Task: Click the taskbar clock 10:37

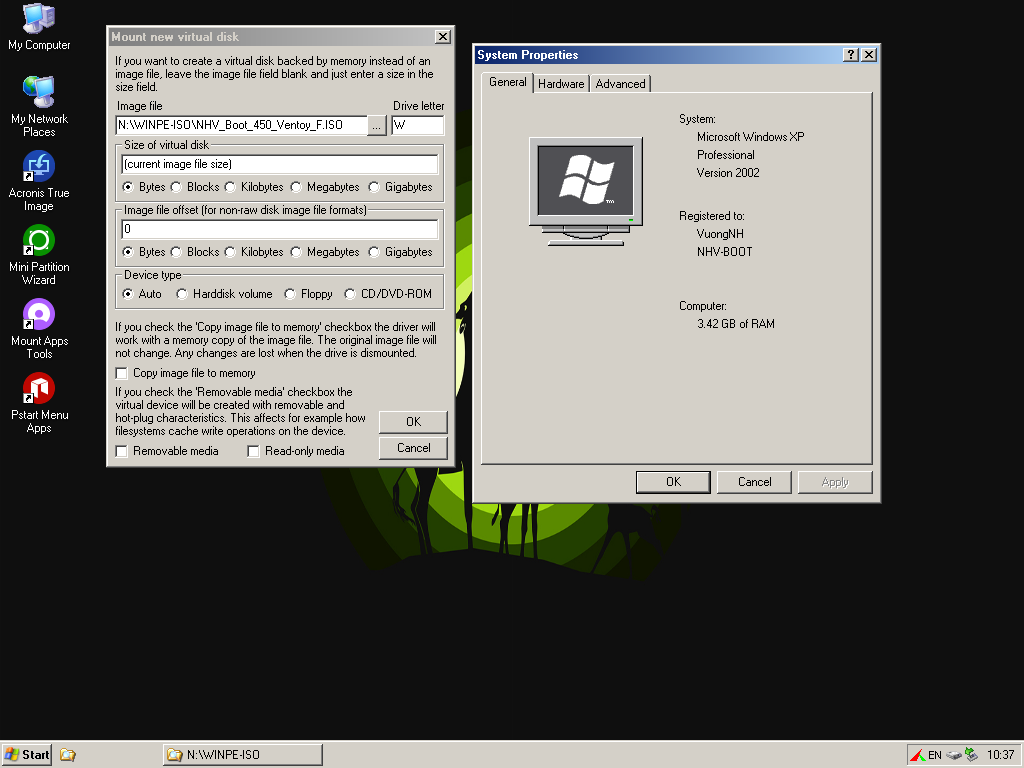Action: (1000, 755)
